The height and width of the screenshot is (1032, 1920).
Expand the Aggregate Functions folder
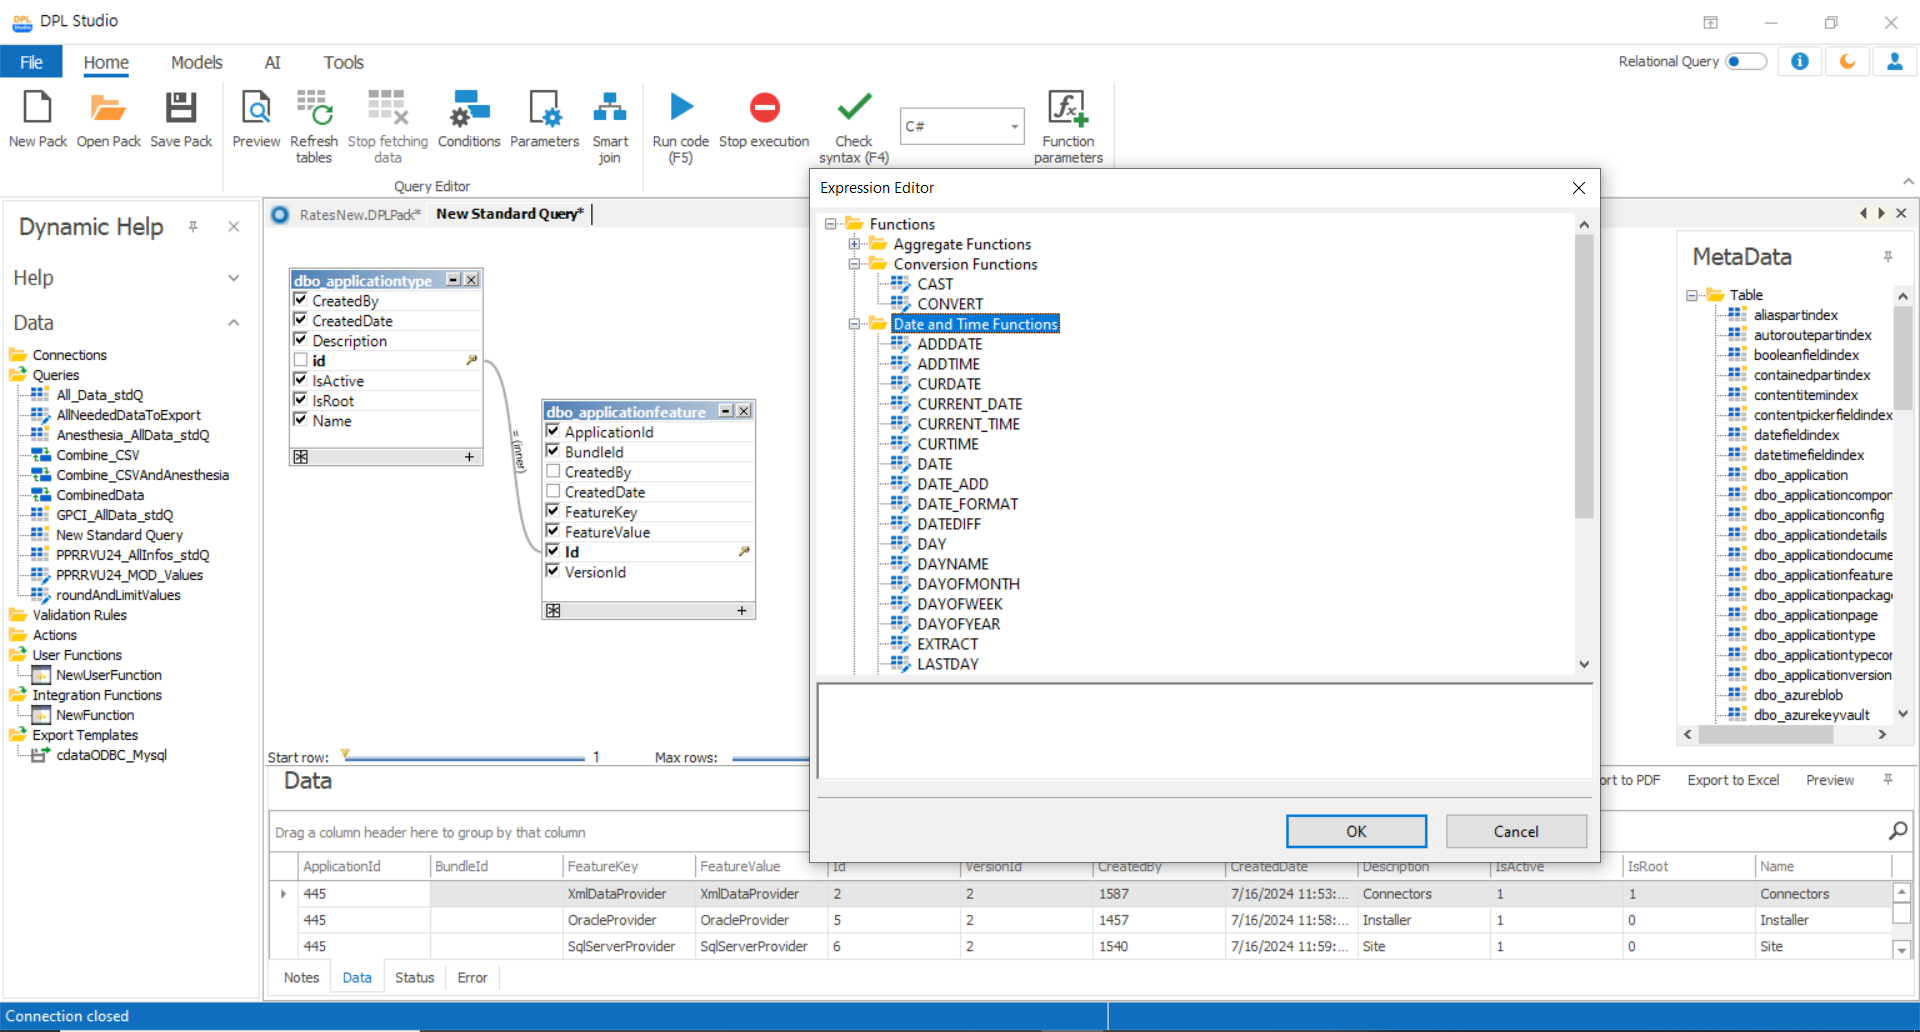coord(854,244)
